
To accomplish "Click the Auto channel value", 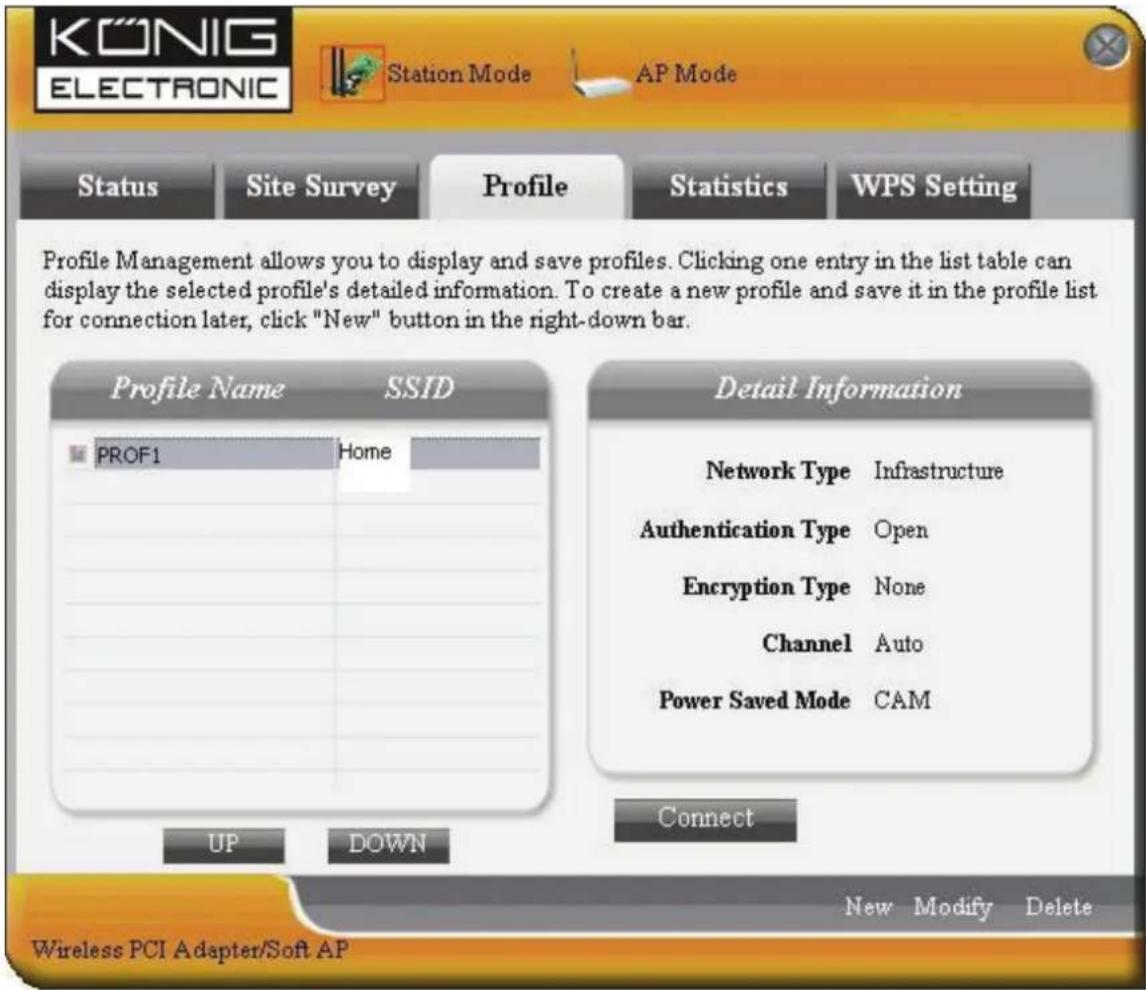I will point(899,644).
